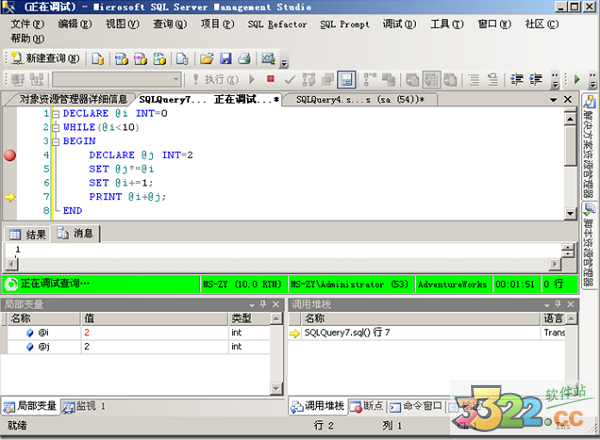Switch to the Watch (监视) 1 tab
Screen dimensions: 600x440
(84, 406)
